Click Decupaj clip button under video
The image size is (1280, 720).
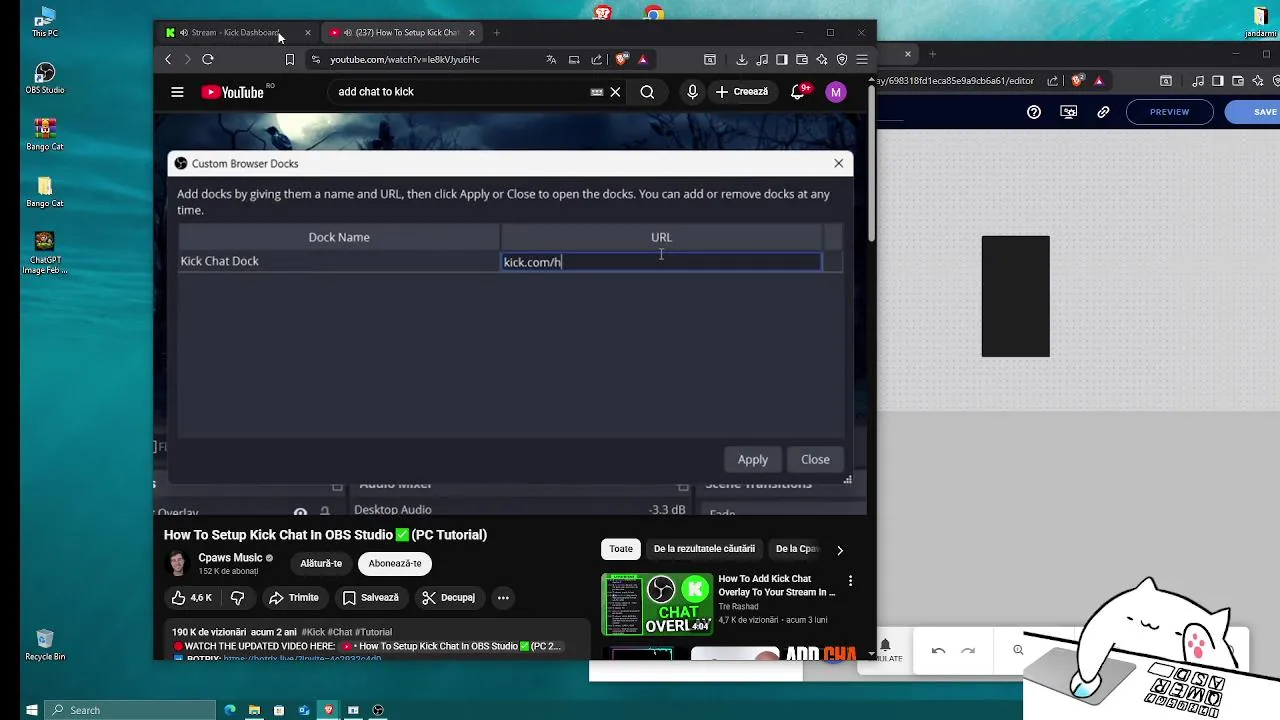pos(448,597)
